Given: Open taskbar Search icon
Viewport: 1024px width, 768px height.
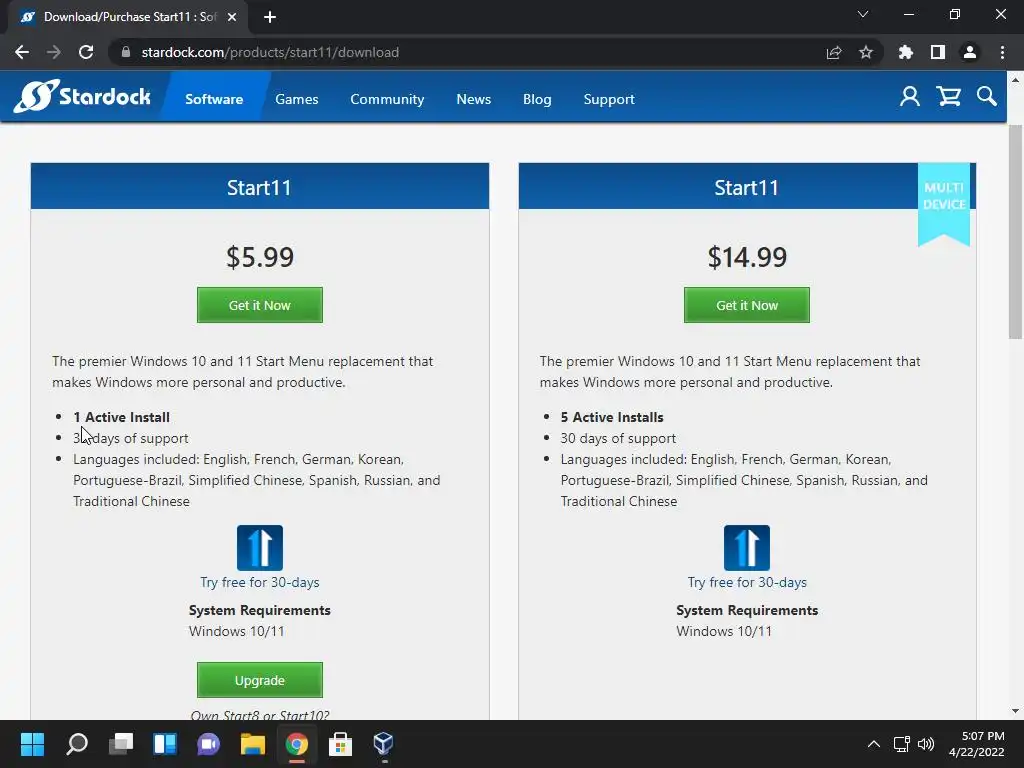Looking at the screenshot, I should pyautogui.click(x=77, y=743).
